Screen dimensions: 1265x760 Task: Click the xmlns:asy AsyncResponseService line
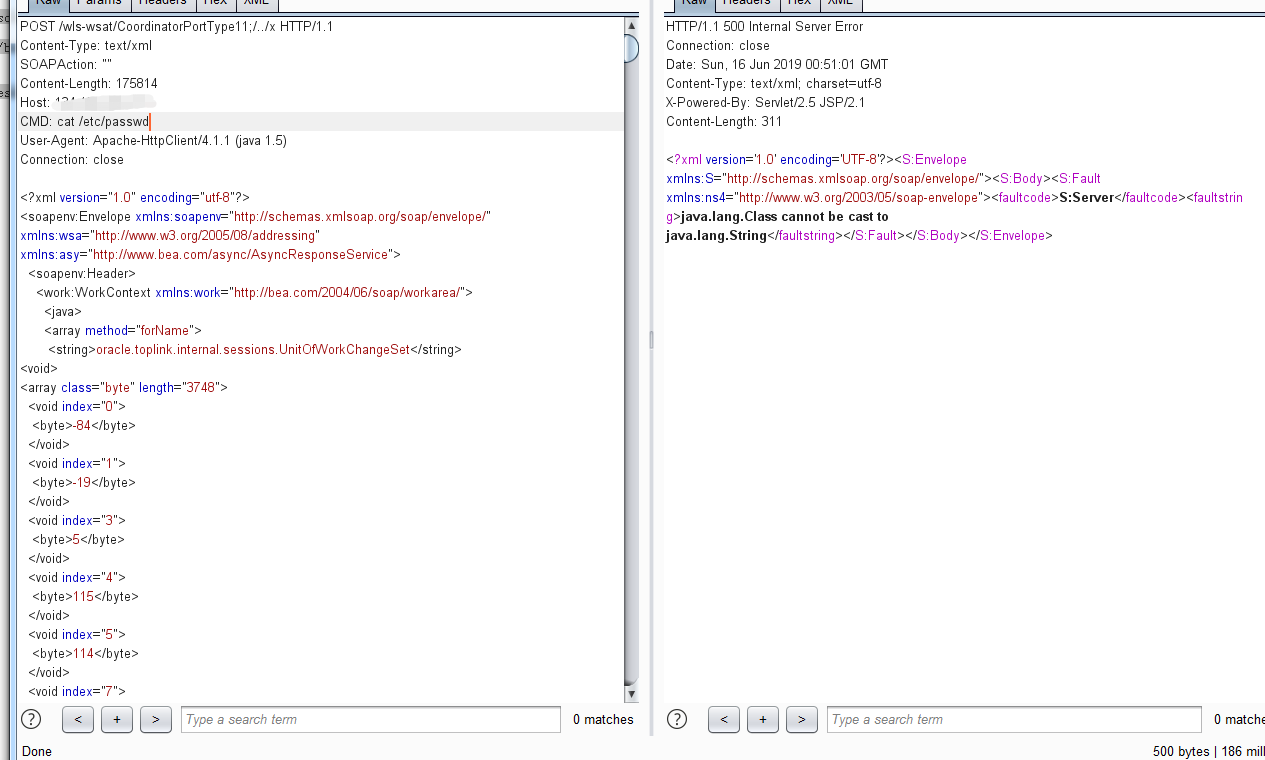210,254
